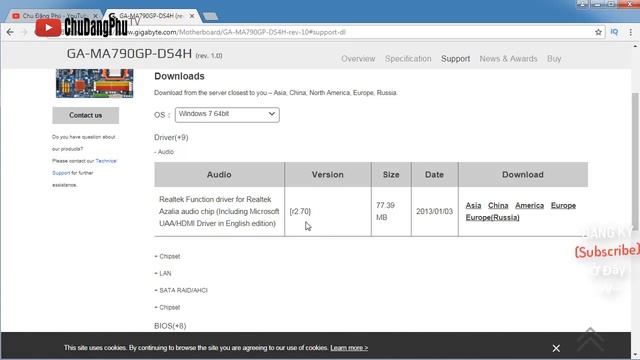This screenshot has width=640, height=360.
Task: Expand the first Chipset driver category
Action: tap(167, 256)
